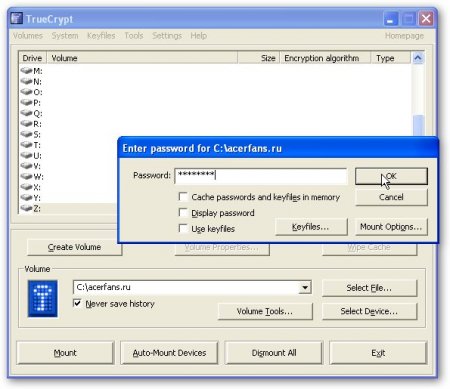
Task: Click the TrueCrypt volume logo icon
Action: 43,298
